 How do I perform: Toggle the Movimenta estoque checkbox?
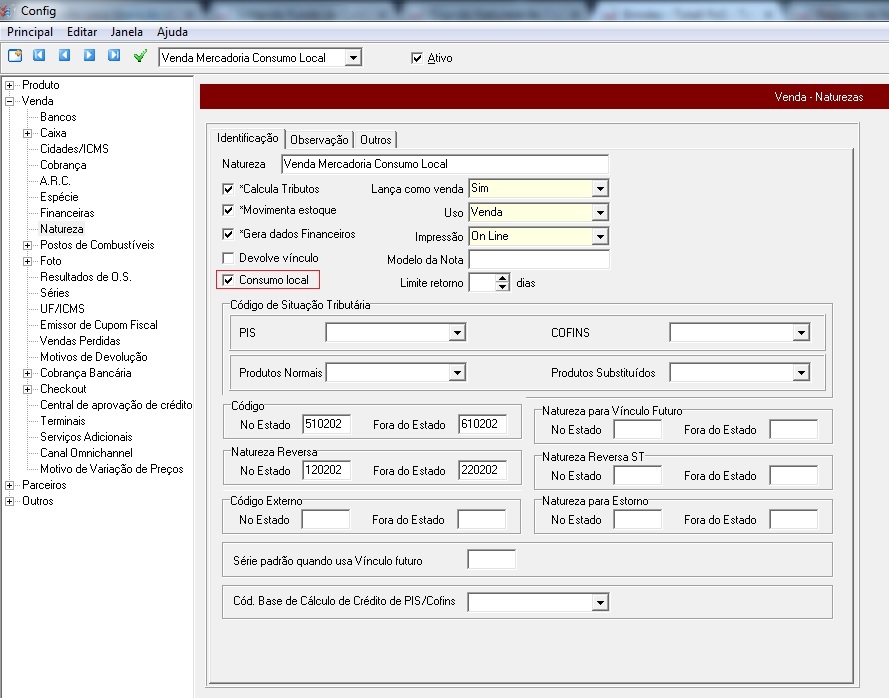(228, 210)
